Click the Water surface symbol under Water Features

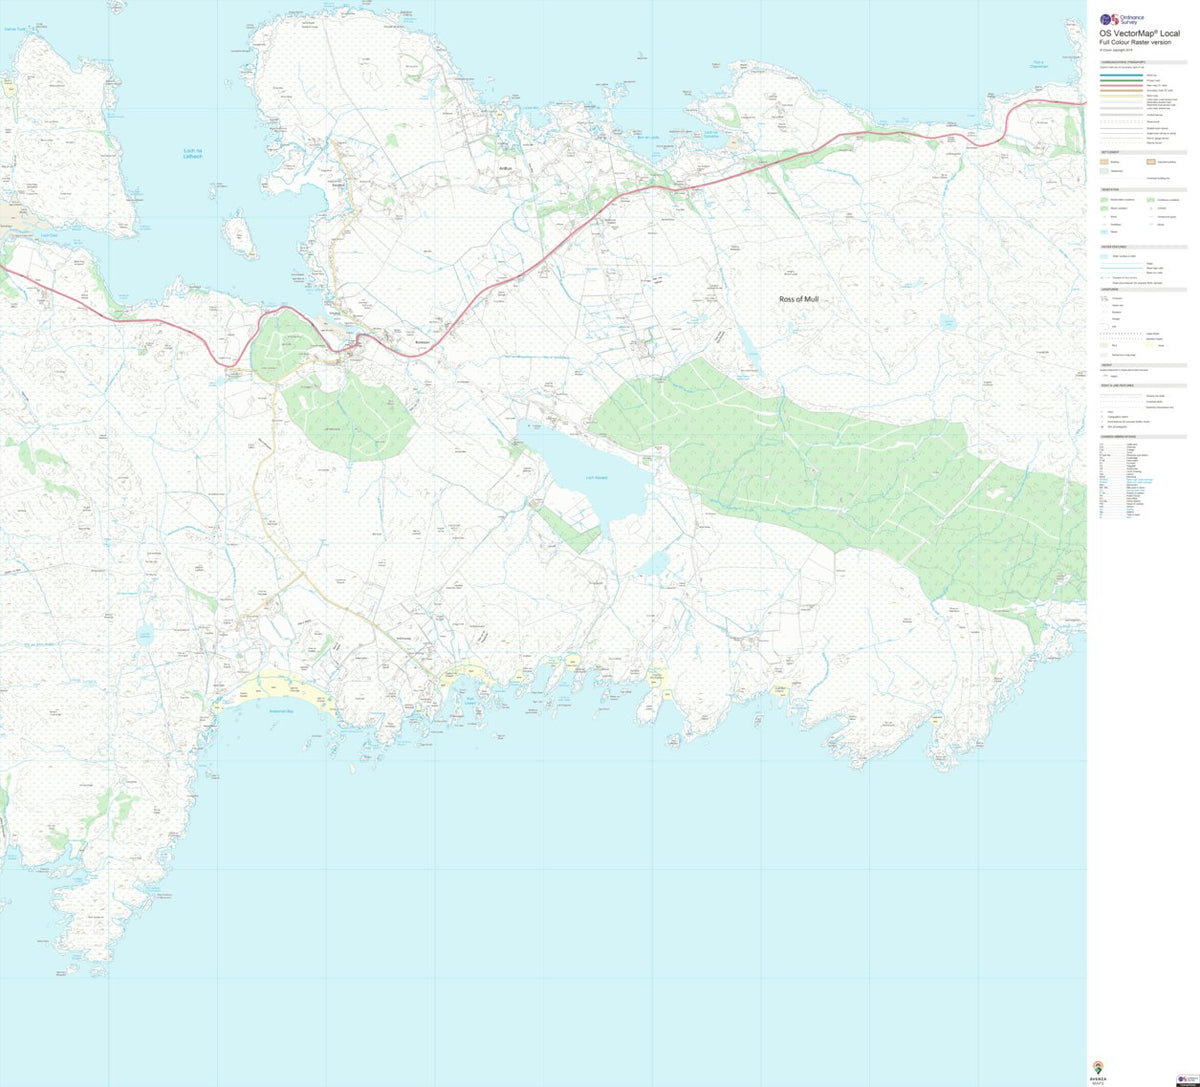[x=1104, y=256]
